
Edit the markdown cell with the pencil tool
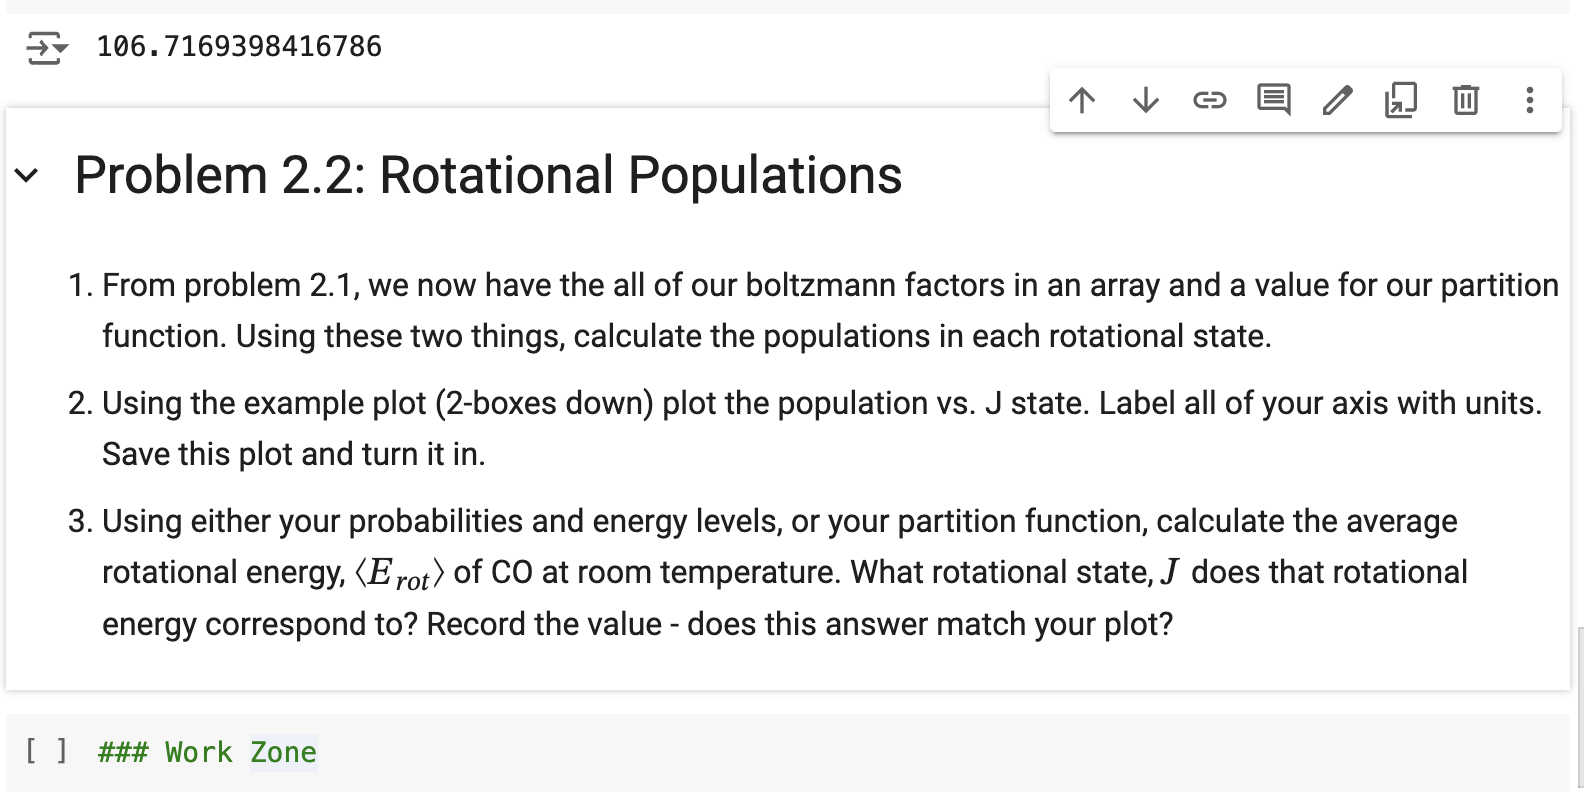click(1337, 100)
